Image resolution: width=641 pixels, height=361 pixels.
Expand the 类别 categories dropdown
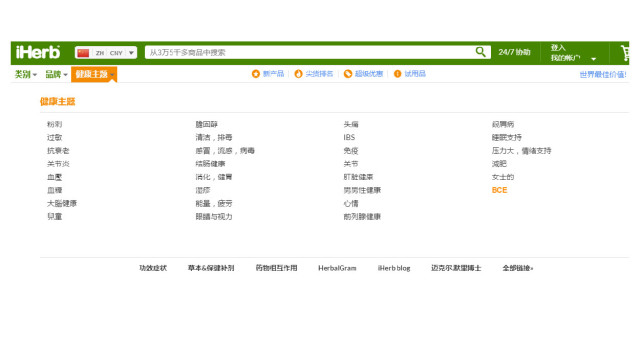[26, 74]
